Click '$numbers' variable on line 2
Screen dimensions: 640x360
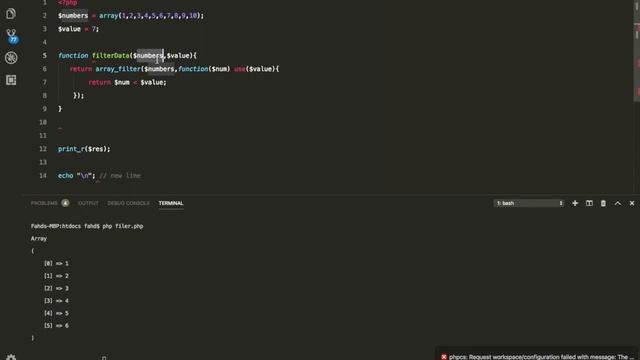click(x=73, y=16)
